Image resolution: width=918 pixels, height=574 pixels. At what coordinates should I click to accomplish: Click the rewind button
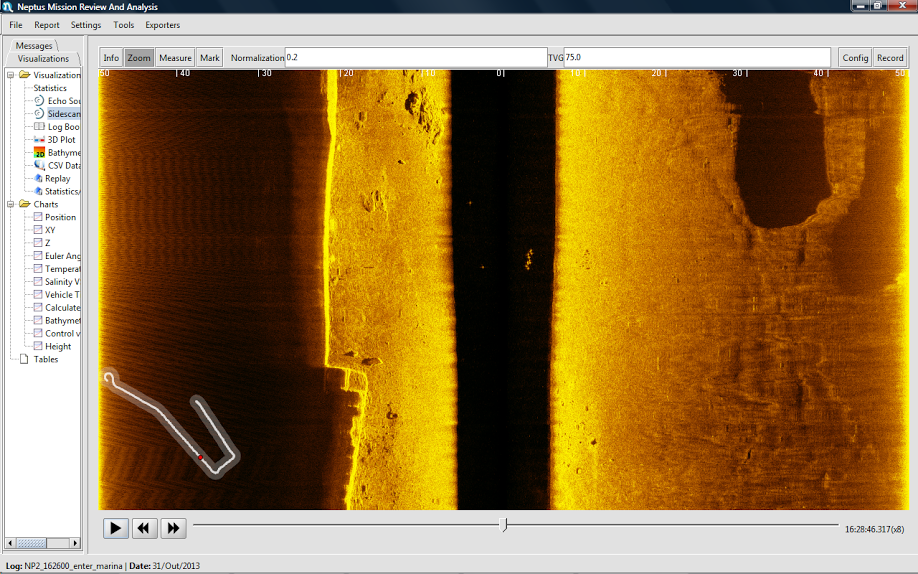[143, 528]
